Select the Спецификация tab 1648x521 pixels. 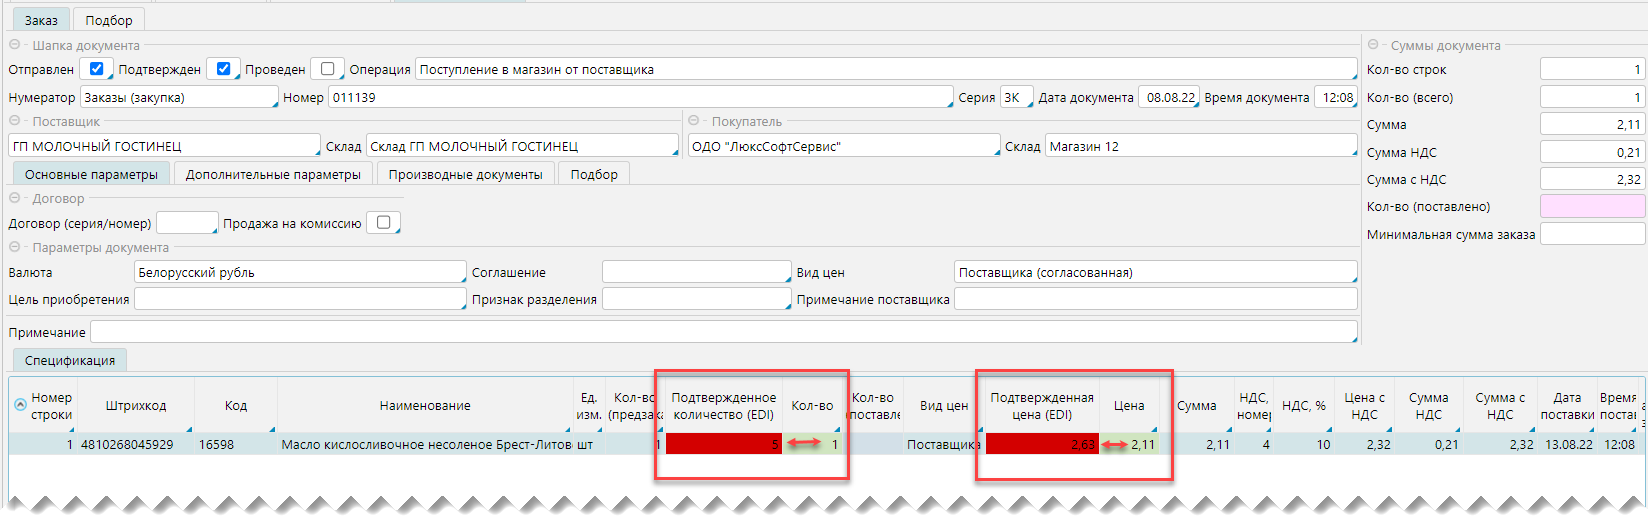[70, 360]
